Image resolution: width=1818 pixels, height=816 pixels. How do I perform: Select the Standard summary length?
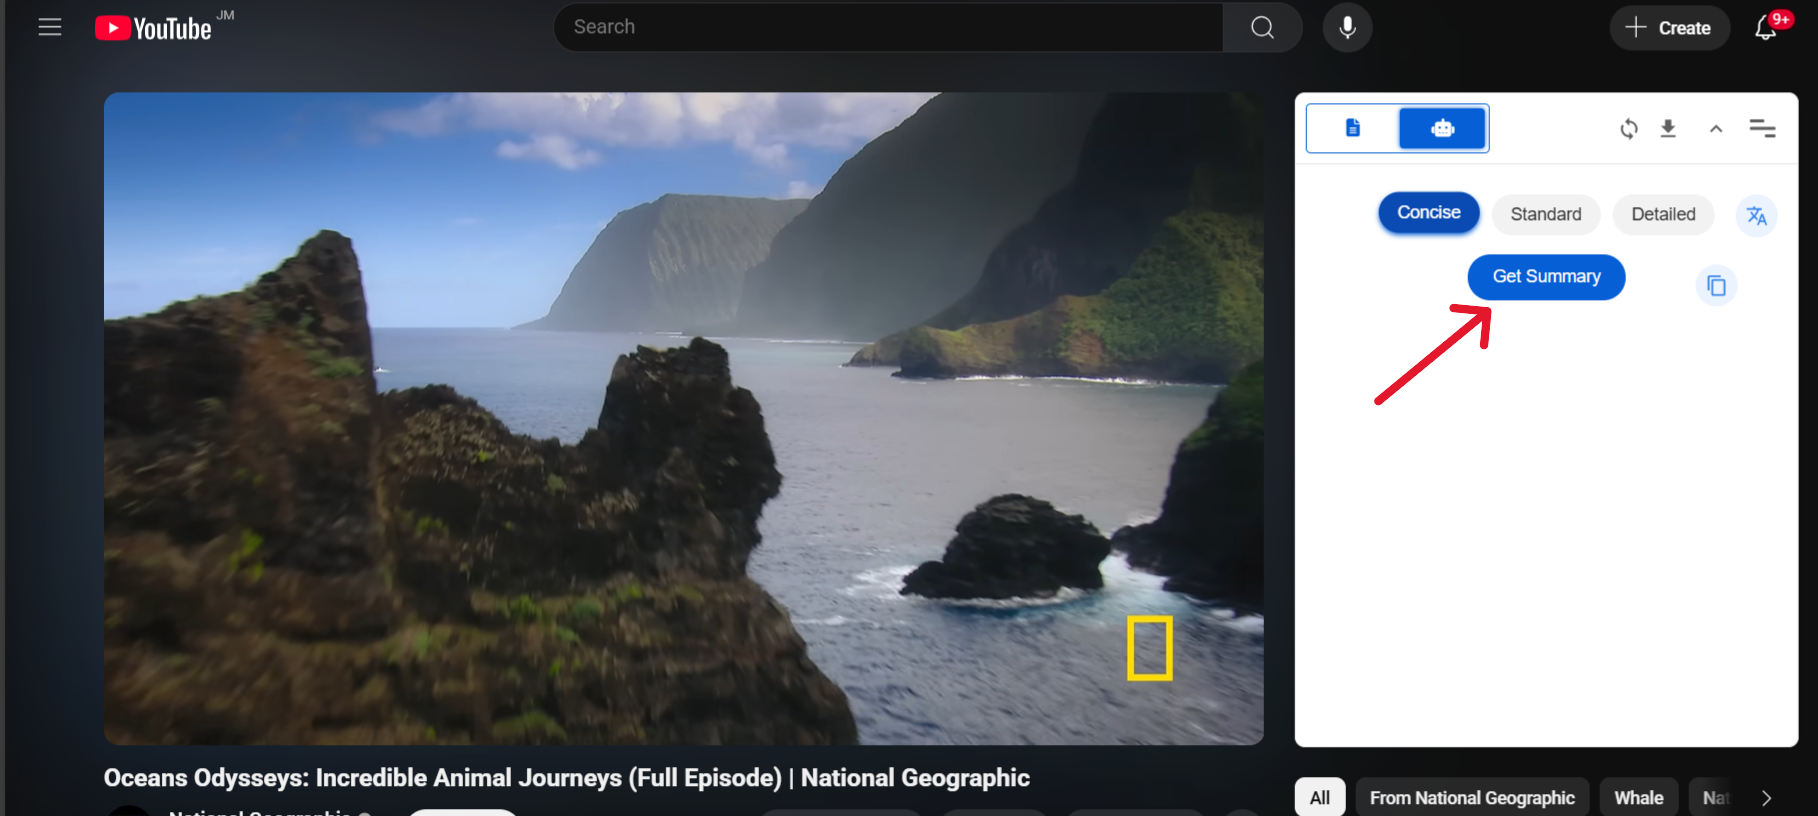pos(1545,215)
